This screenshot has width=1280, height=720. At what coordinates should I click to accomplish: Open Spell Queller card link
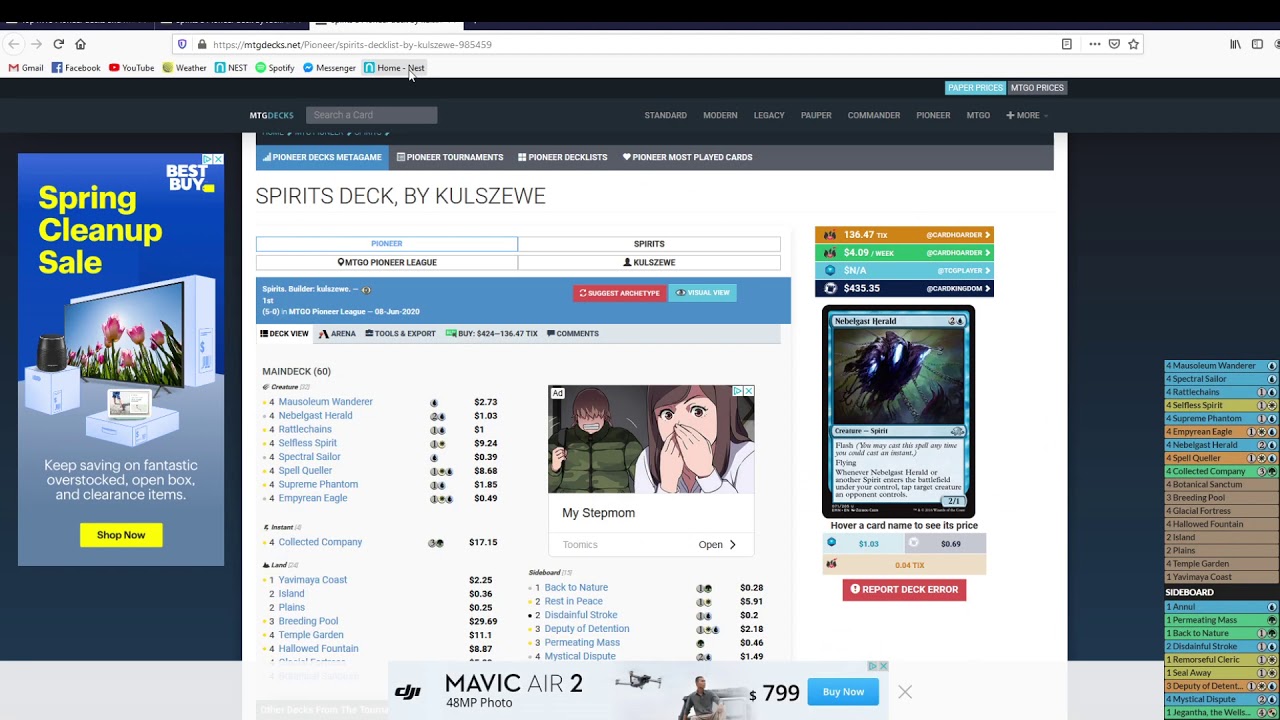[x=305, y=471]
